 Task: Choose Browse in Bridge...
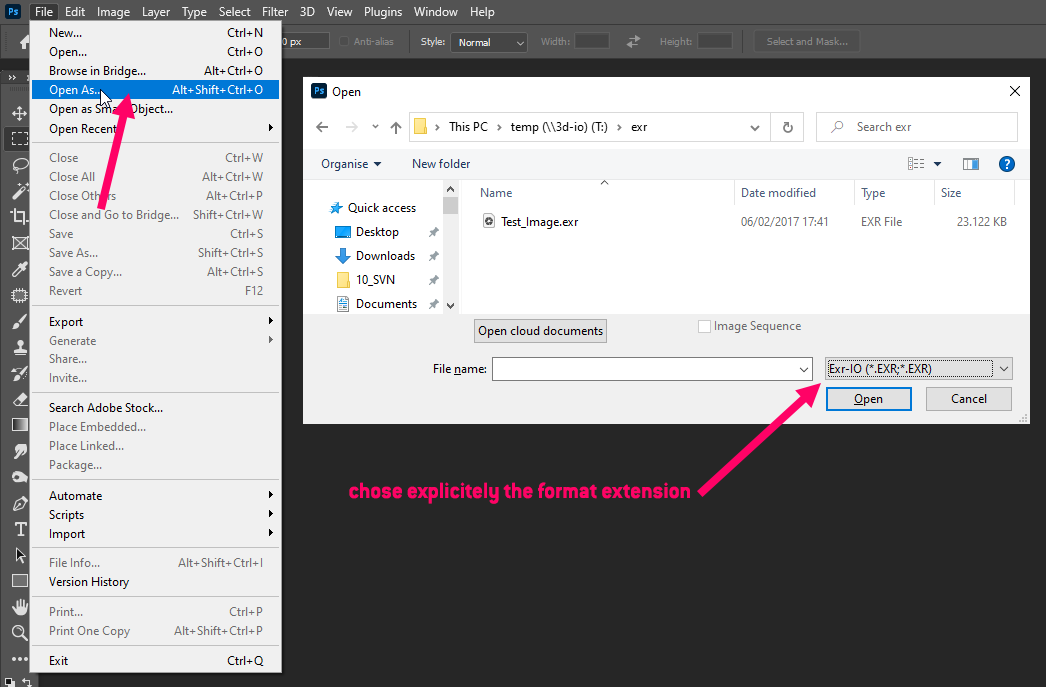pos(155,71)
